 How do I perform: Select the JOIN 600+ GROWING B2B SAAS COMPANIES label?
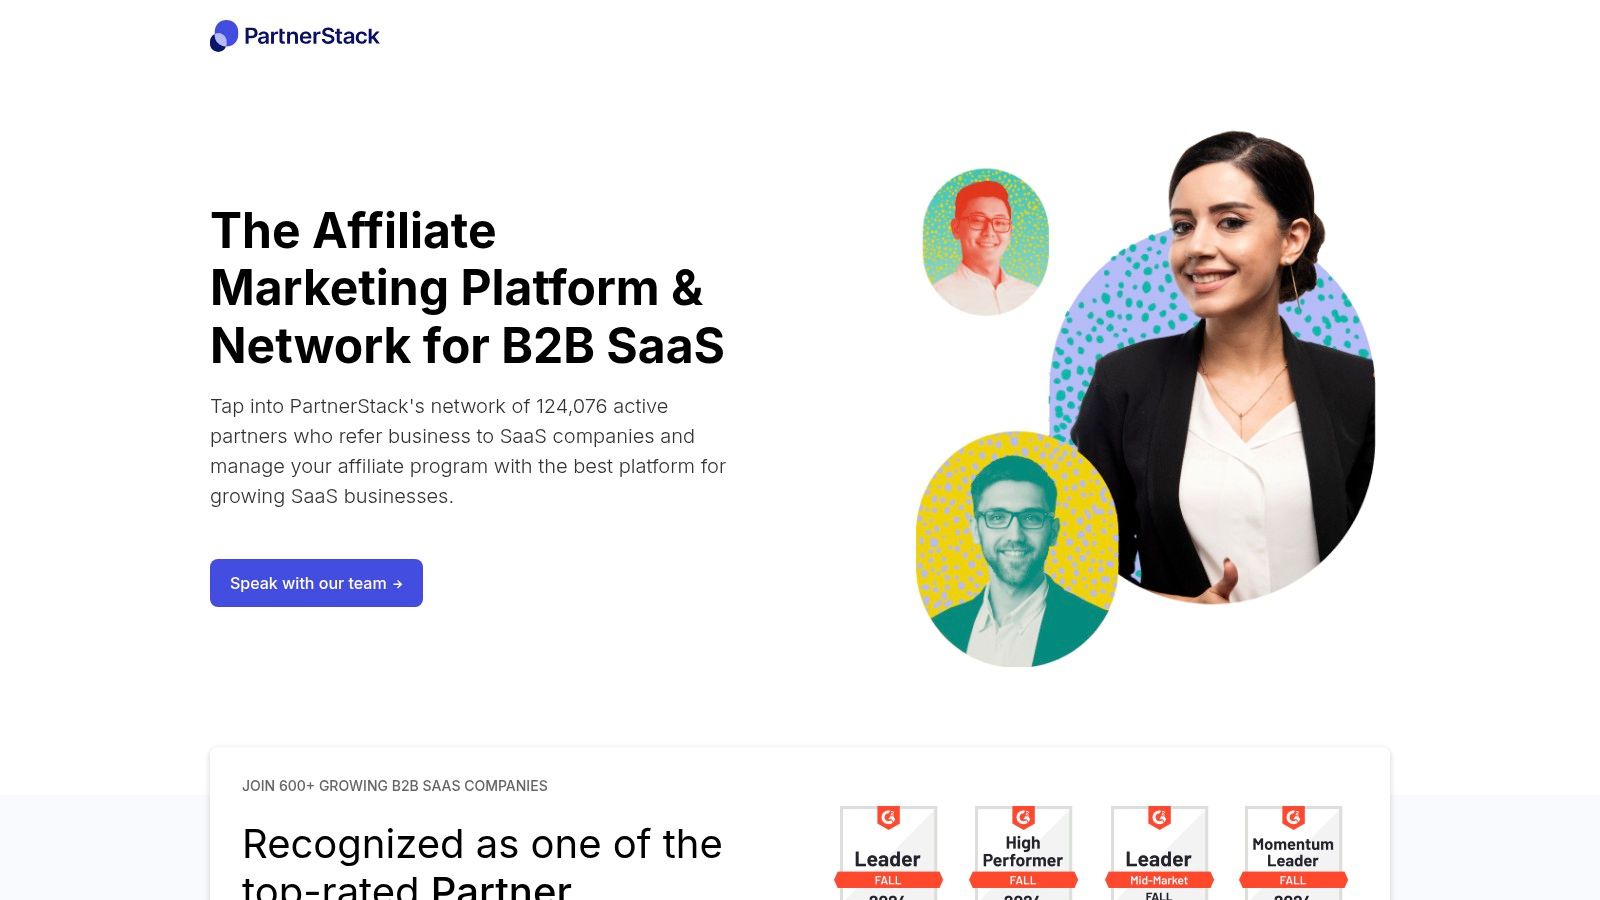(394, 786)
